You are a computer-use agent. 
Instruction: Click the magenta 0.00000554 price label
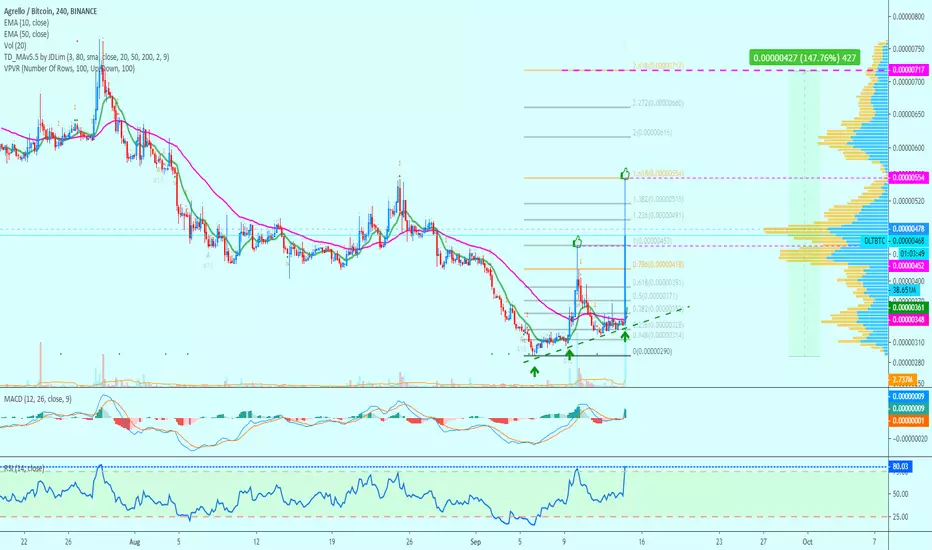pyautogui.click(x=908, y=177)
